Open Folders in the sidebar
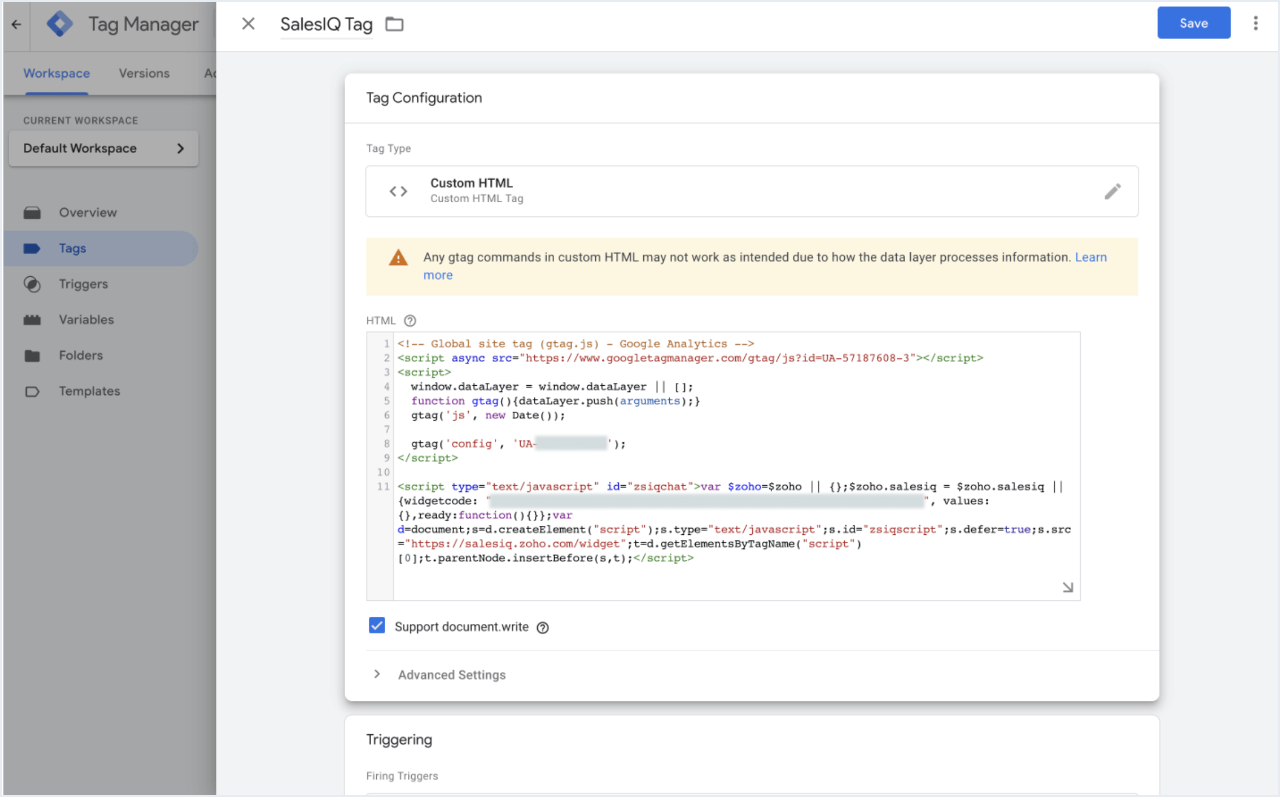Viewport: 1280px width, 797px height. [x=100, y=356]
